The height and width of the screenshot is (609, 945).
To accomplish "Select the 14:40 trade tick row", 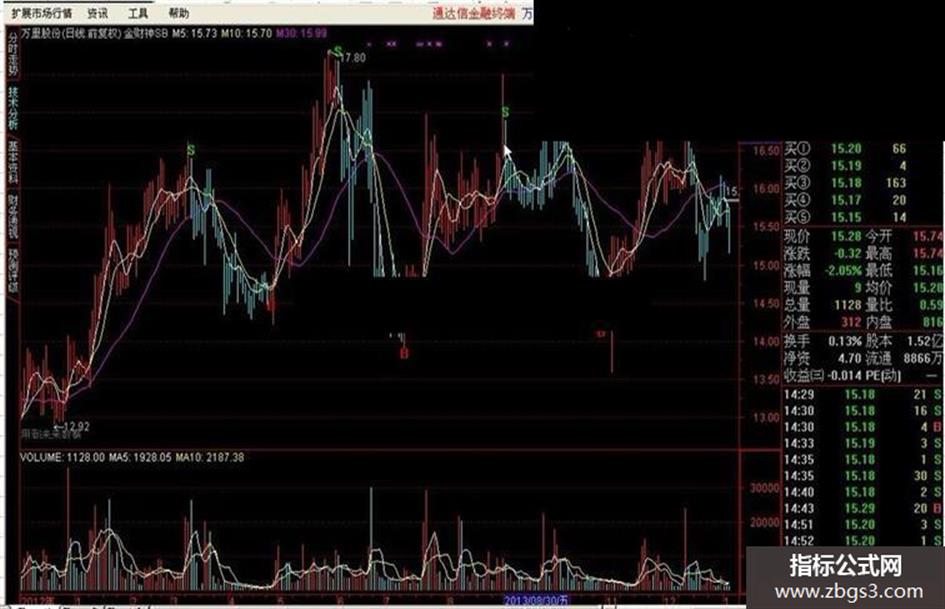I will coord(863,492).
